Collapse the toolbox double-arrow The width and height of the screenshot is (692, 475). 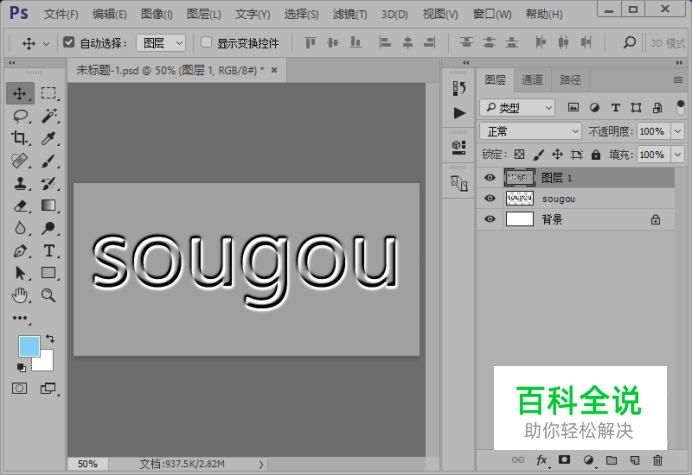click(x=11, y=63)
